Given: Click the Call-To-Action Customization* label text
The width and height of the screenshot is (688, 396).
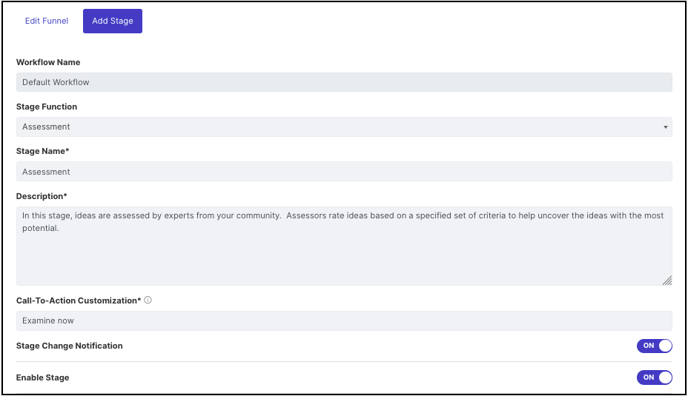Looking at the screenshot, I should click(x=79, y=300).
